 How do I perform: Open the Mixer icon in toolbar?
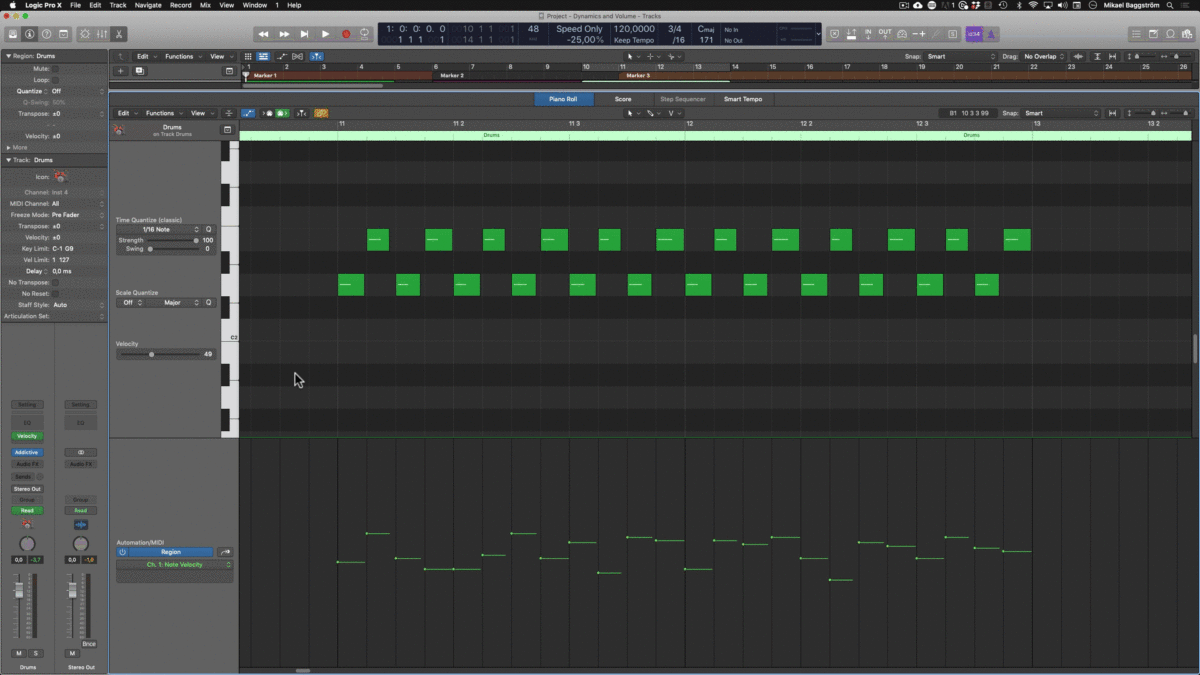coord(102,34)
